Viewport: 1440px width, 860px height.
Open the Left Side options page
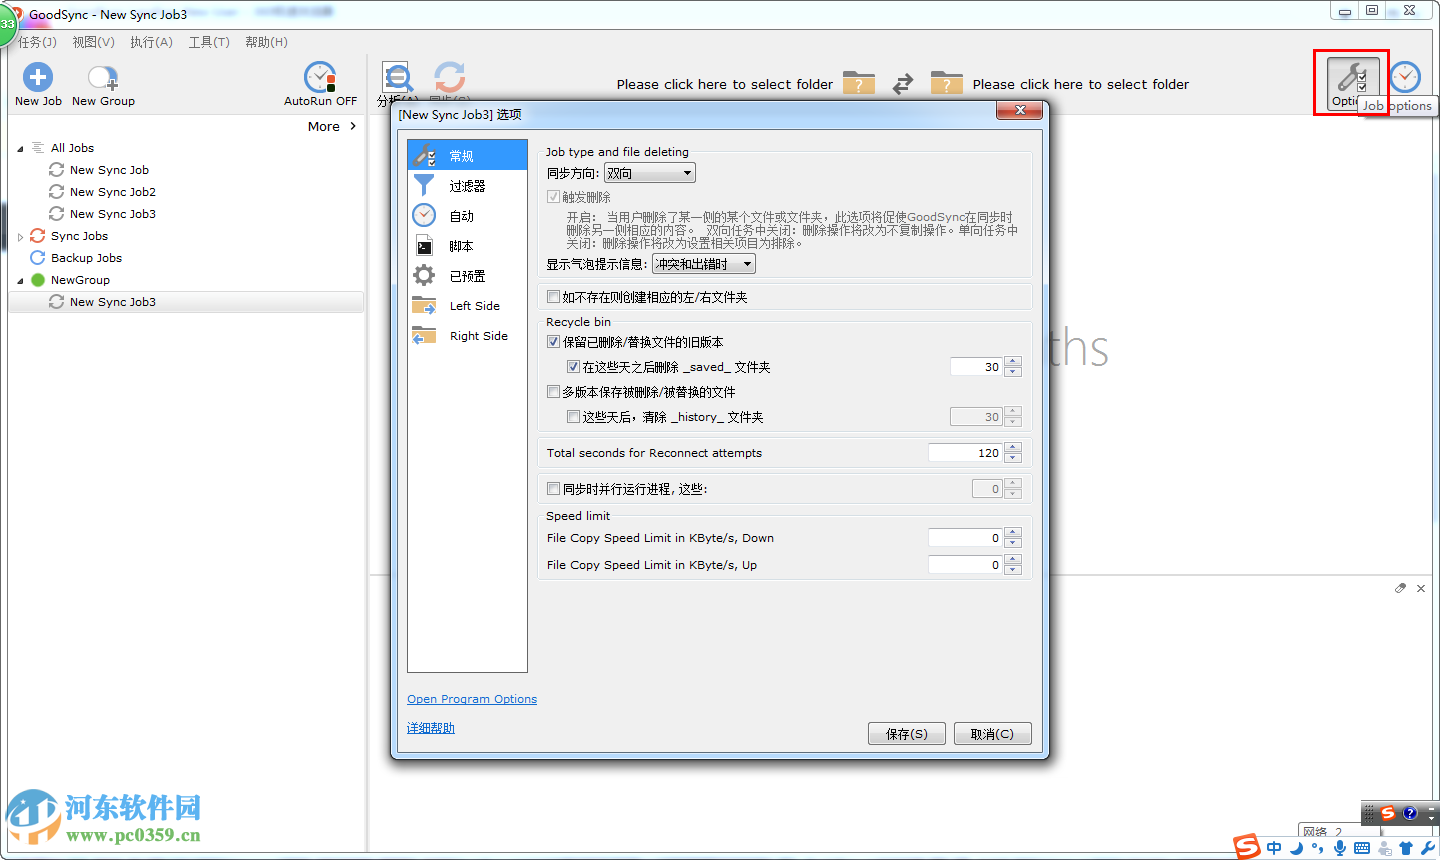point(467,306)
